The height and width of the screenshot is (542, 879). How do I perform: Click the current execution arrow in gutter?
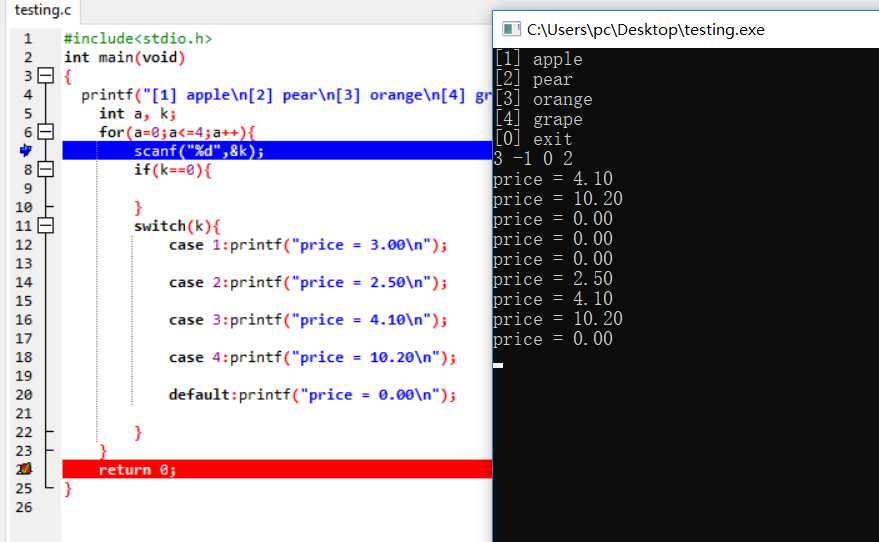pos(25,150)
